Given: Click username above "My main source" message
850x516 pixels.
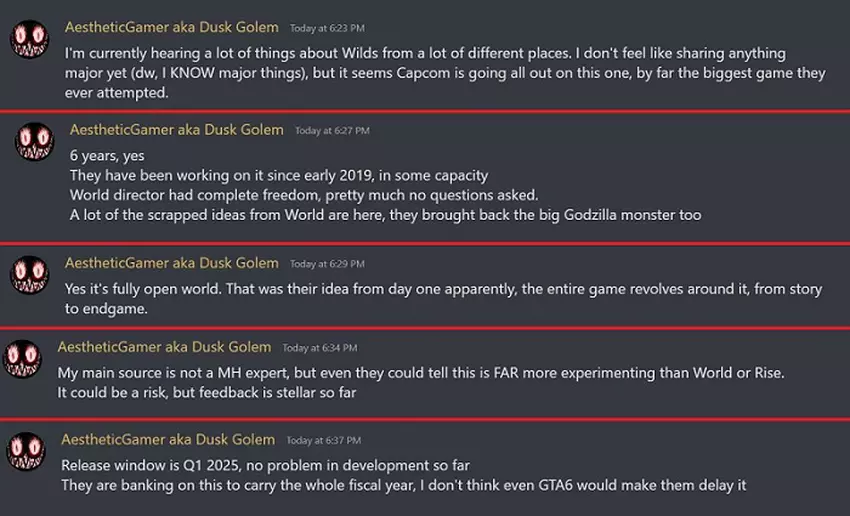Looking at the screenshot, I should pyautogui.click(x=165, y=347).
